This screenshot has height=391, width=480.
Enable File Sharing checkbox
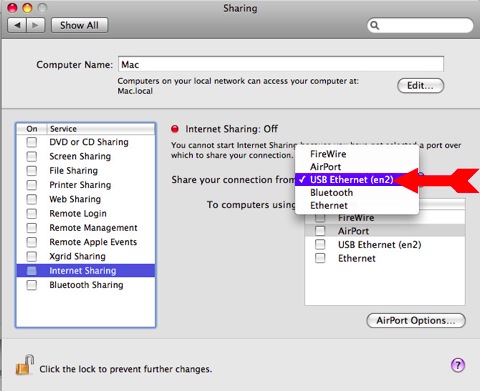[x=32, y=171]
